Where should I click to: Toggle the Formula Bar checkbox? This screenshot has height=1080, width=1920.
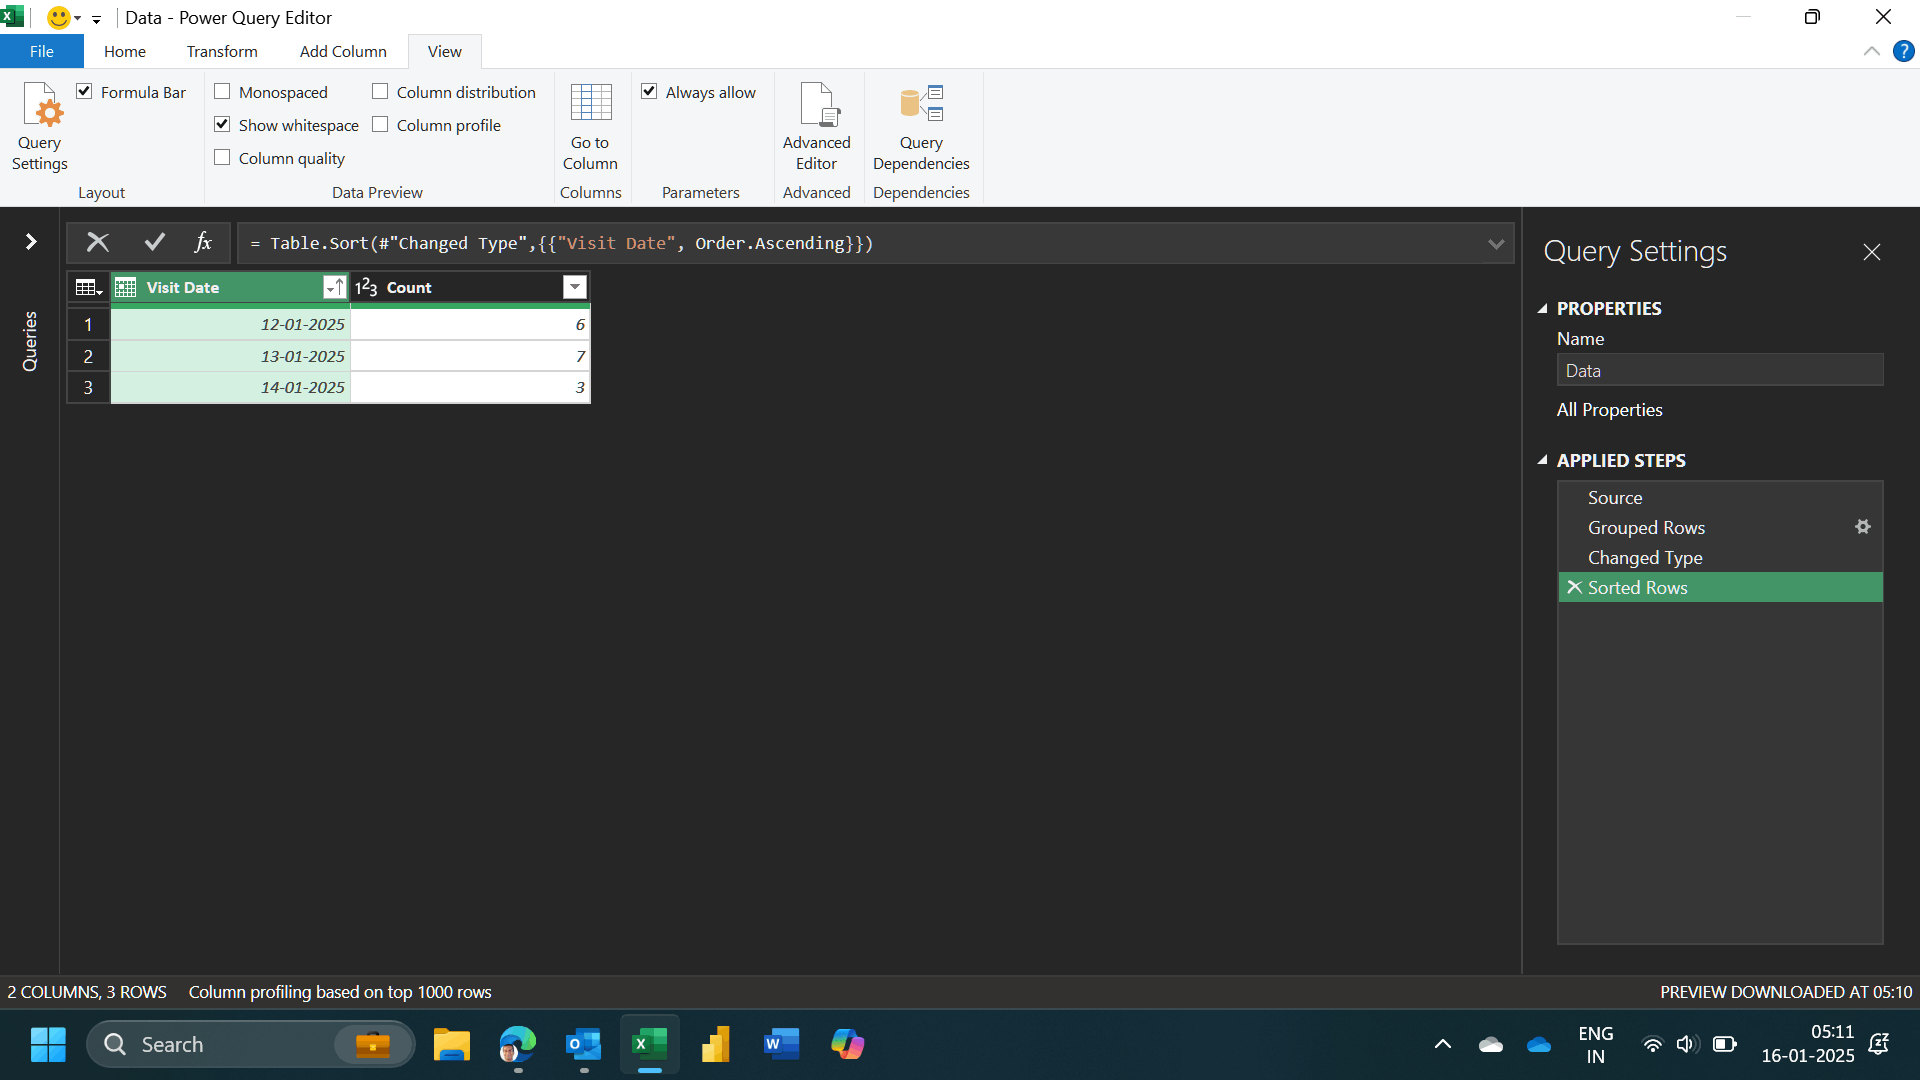[85, 92]
